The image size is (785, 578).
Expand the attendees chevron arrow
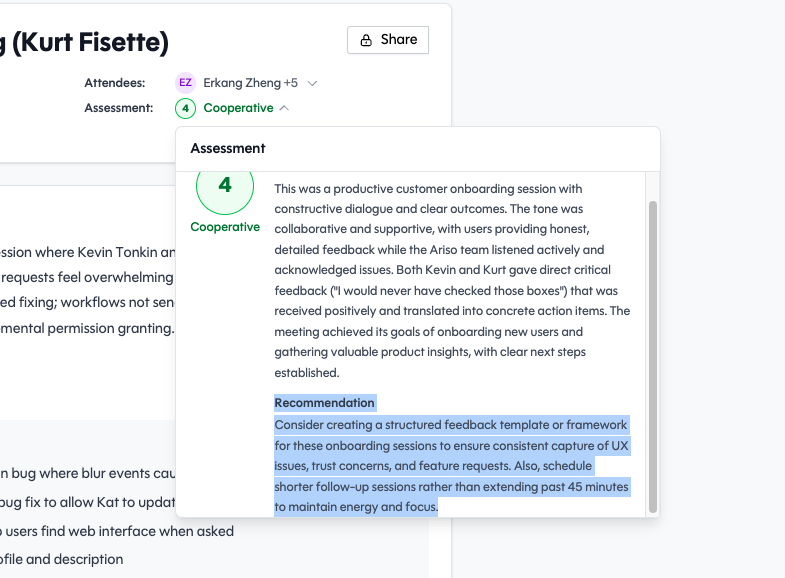pyautogui.click(x=312, y=83)
